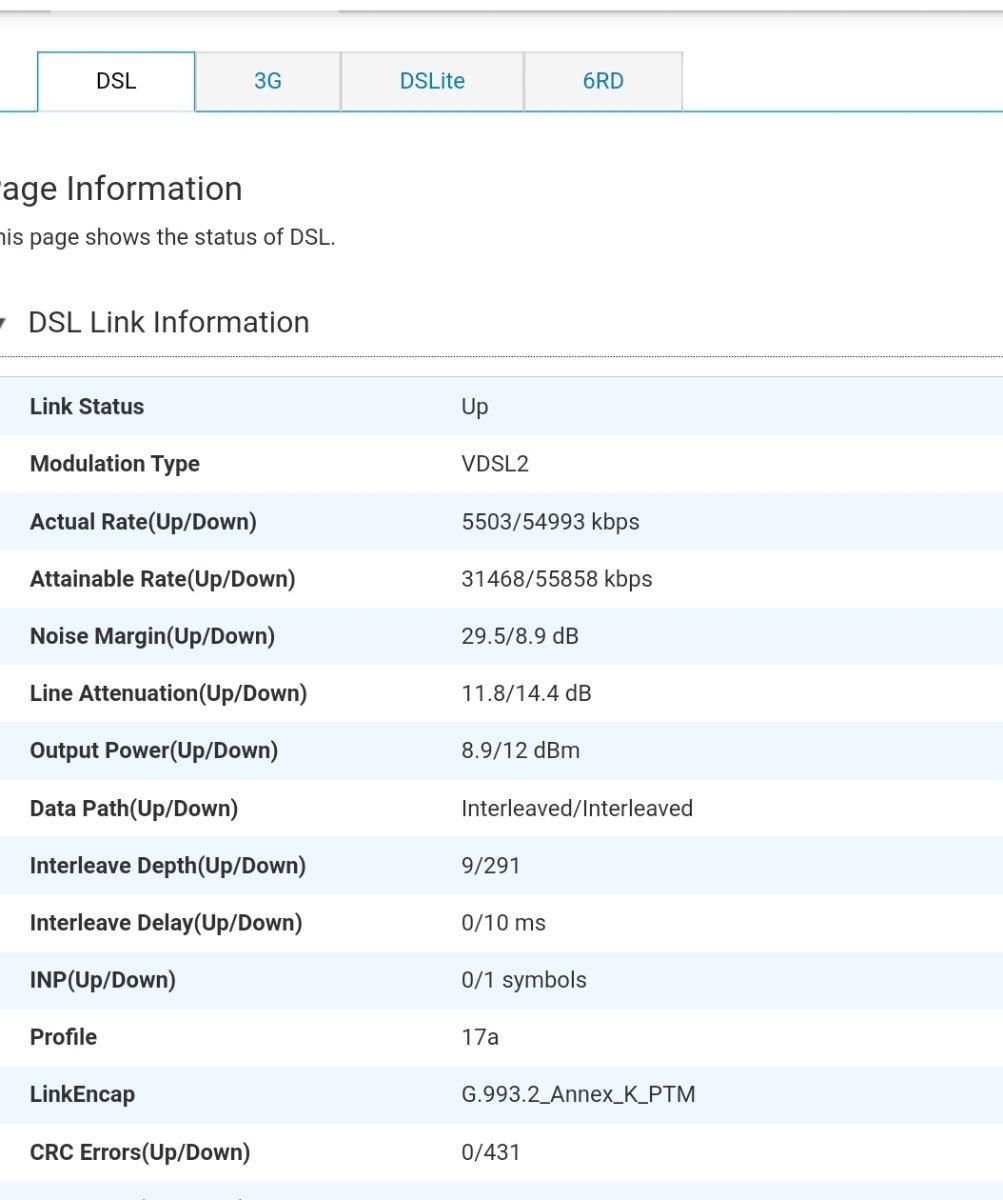
Task: Click the Interleave Depth(Up/Down) label
Action: (x=168, y=865)
